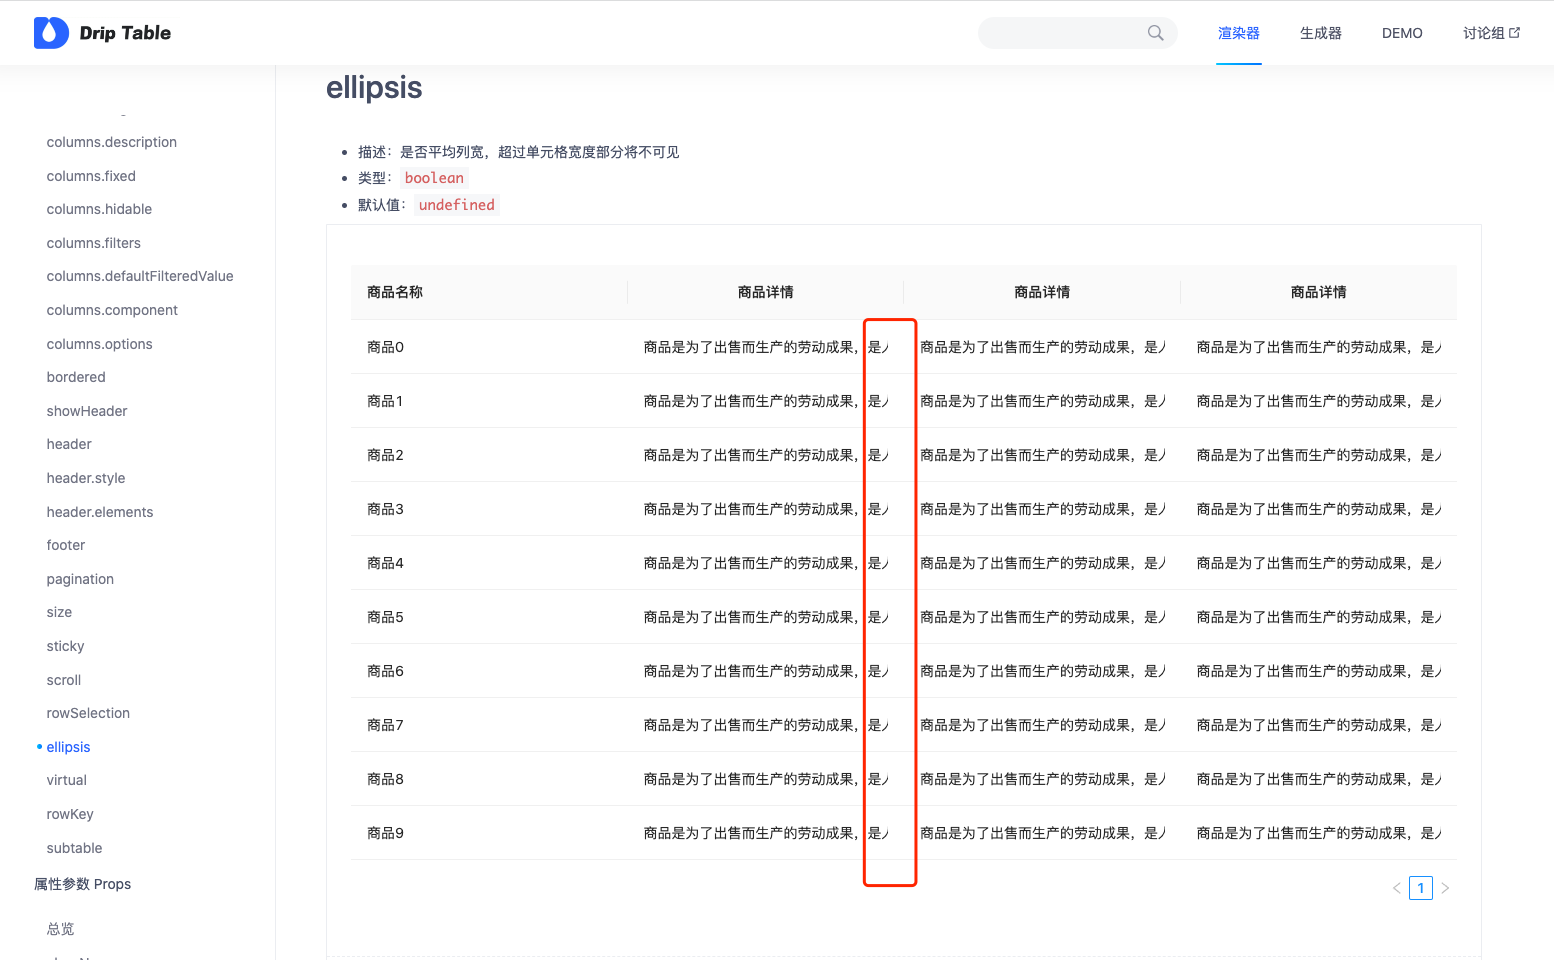The height and width of the screenshot is (960, 1554).
Task: Open columns.description in sidebar
Action: [112, 142]
